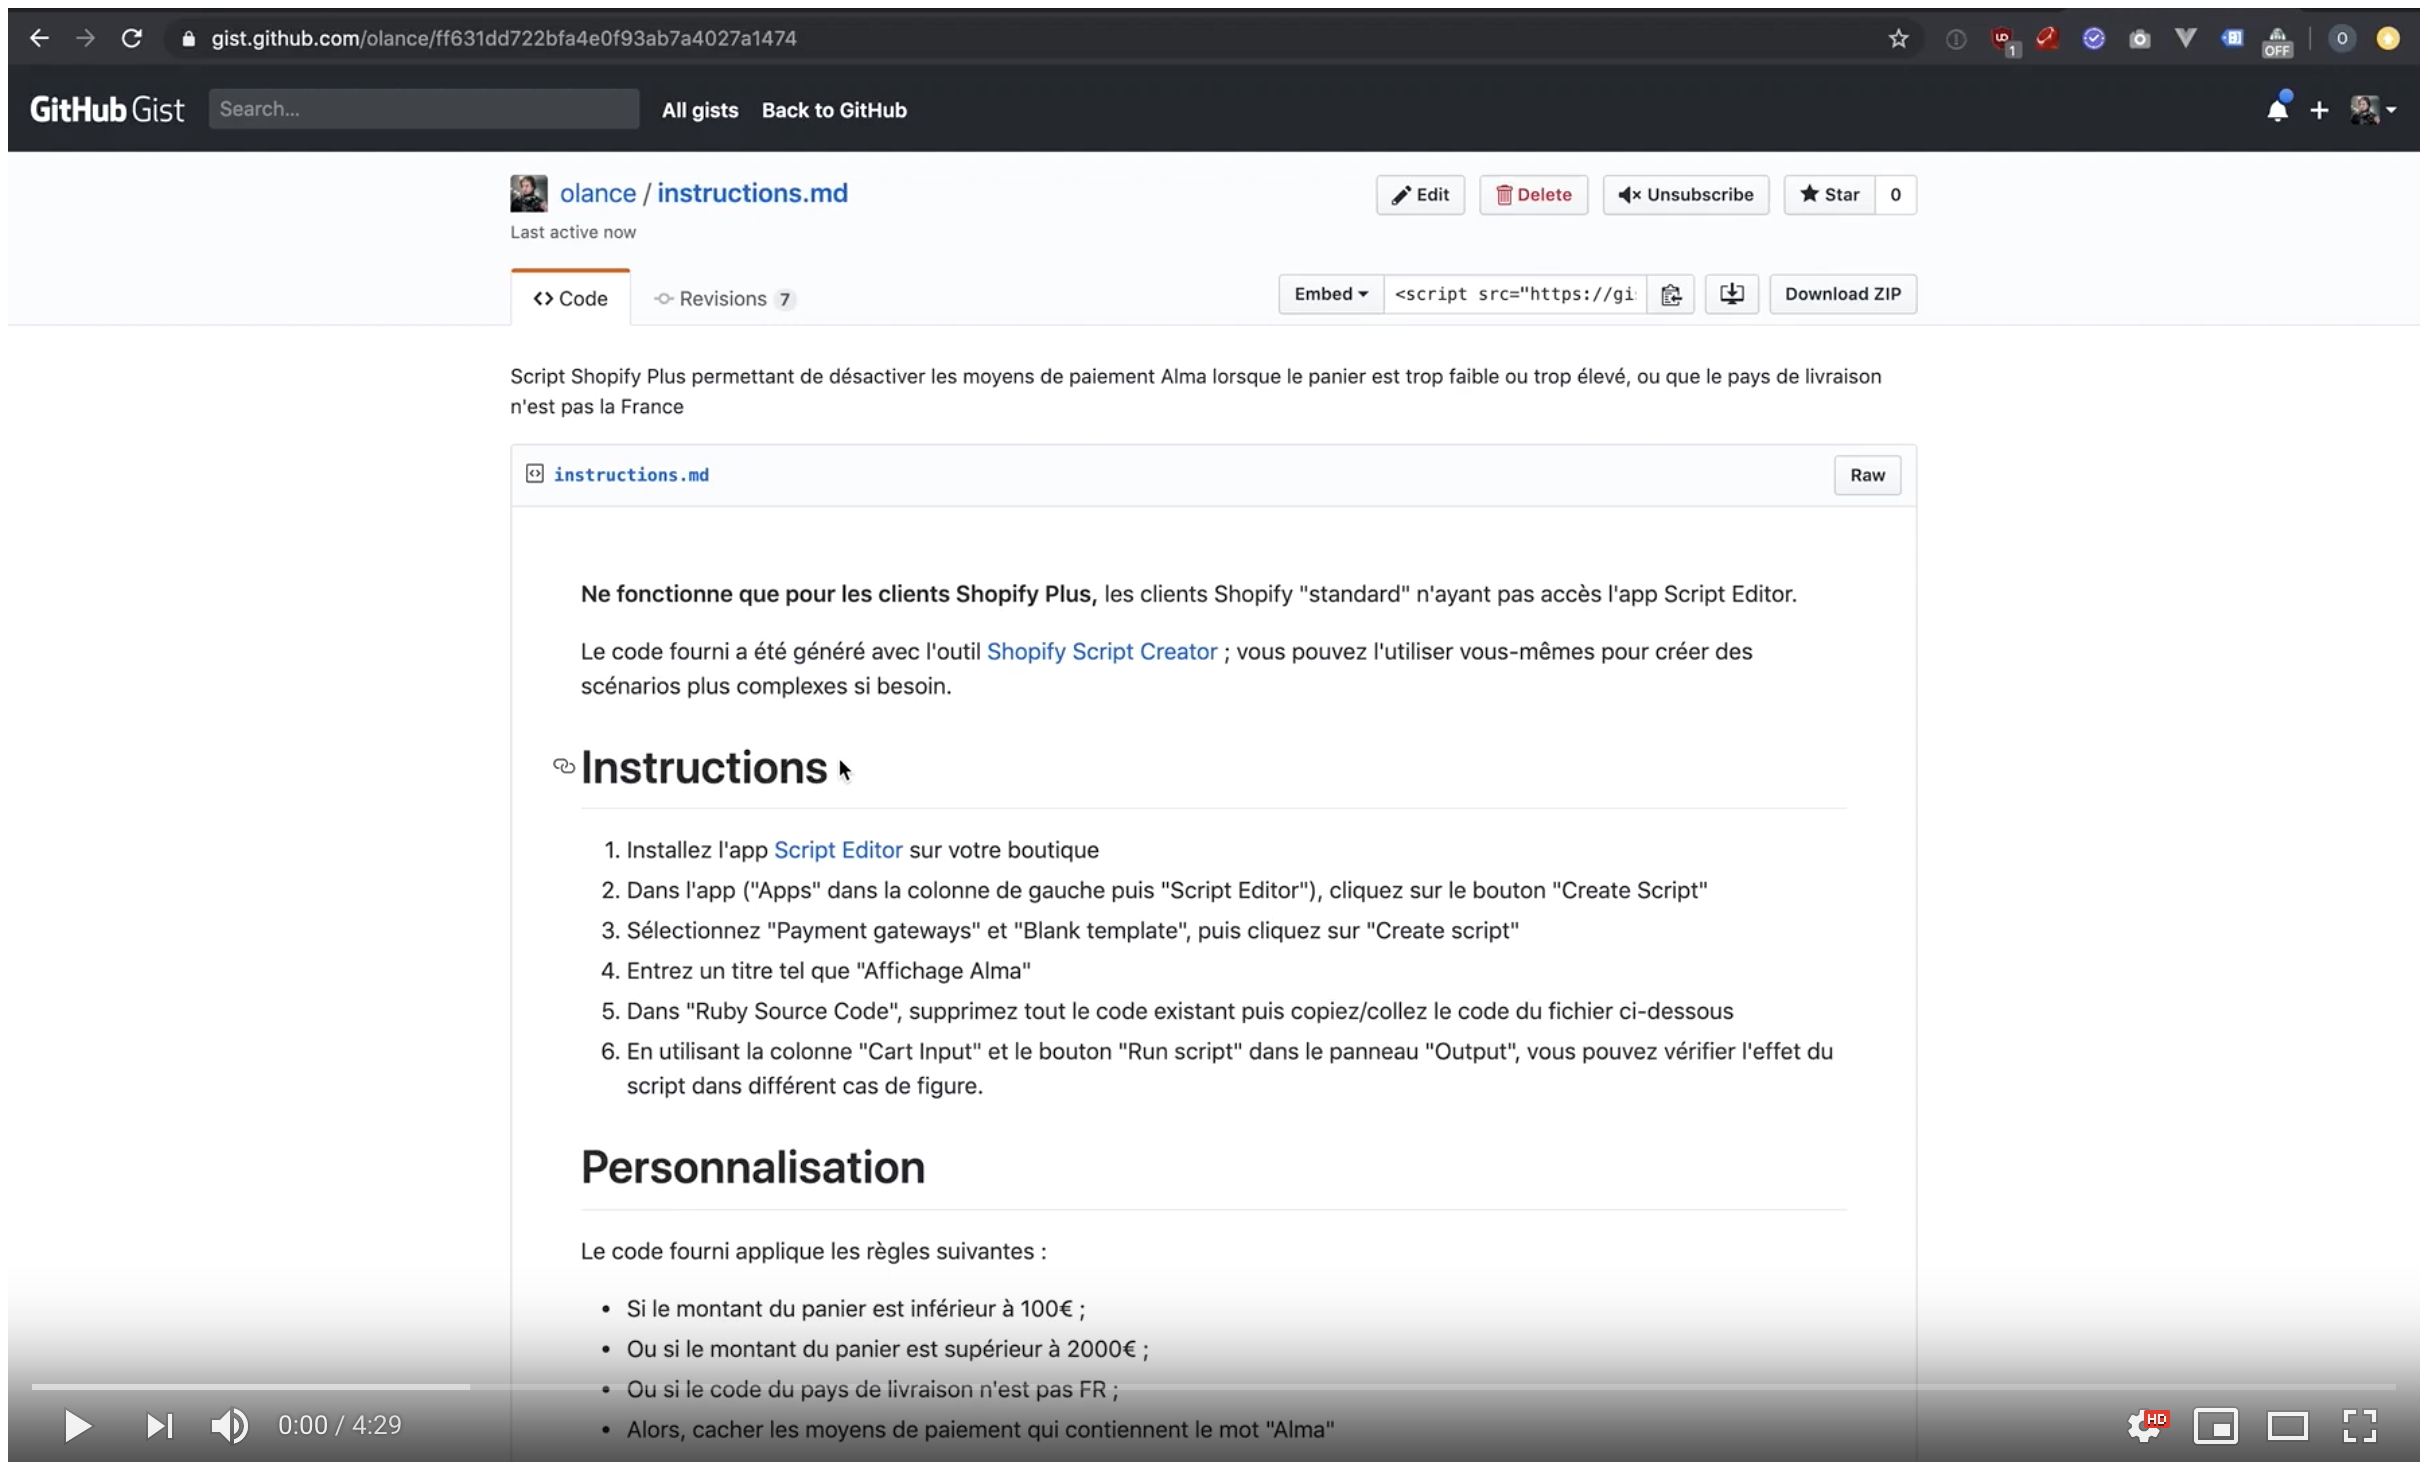Skip to next video
The height and width of the screenshot is (1472, 2430).
point(159,1425)
